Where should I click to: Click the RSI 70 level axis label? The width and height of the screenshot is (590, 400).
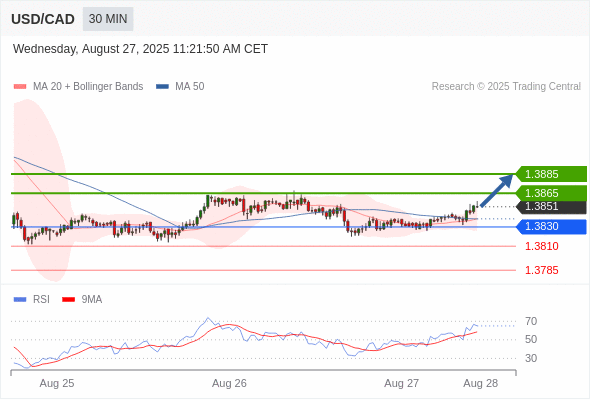[x=531, y=321]
